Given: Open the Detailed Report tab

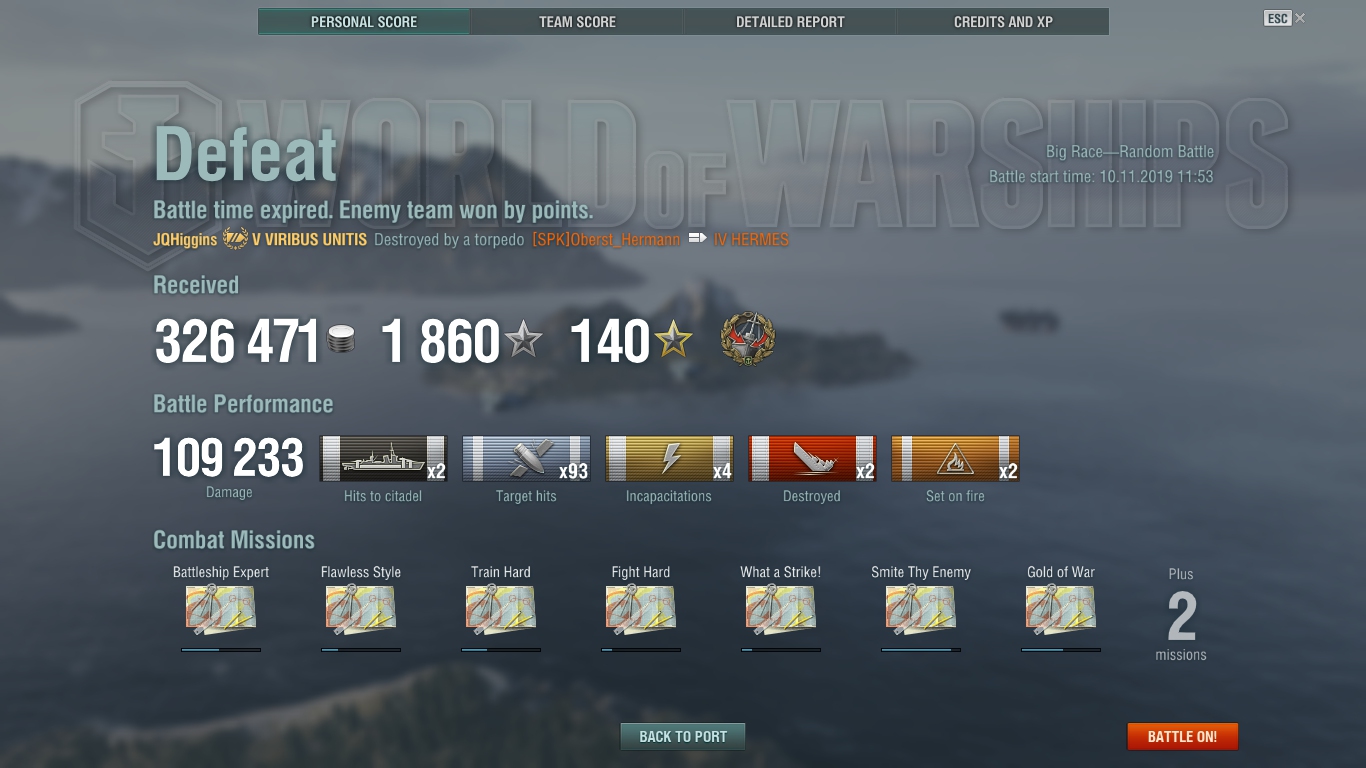Looking at the screenshot, I should pos(790,22).
